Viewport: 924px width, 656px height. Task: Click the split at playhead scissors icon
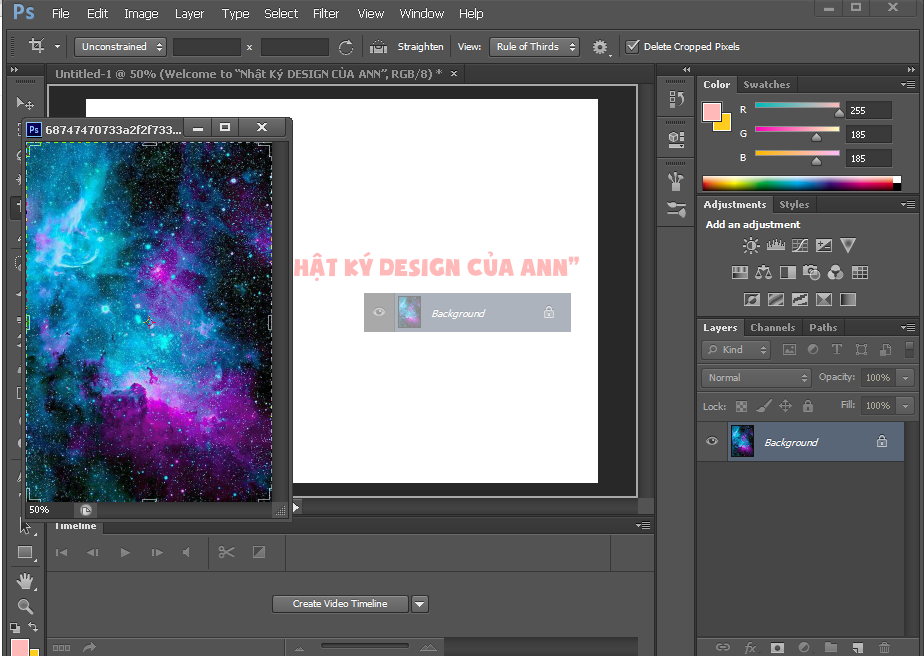point(226,552)
